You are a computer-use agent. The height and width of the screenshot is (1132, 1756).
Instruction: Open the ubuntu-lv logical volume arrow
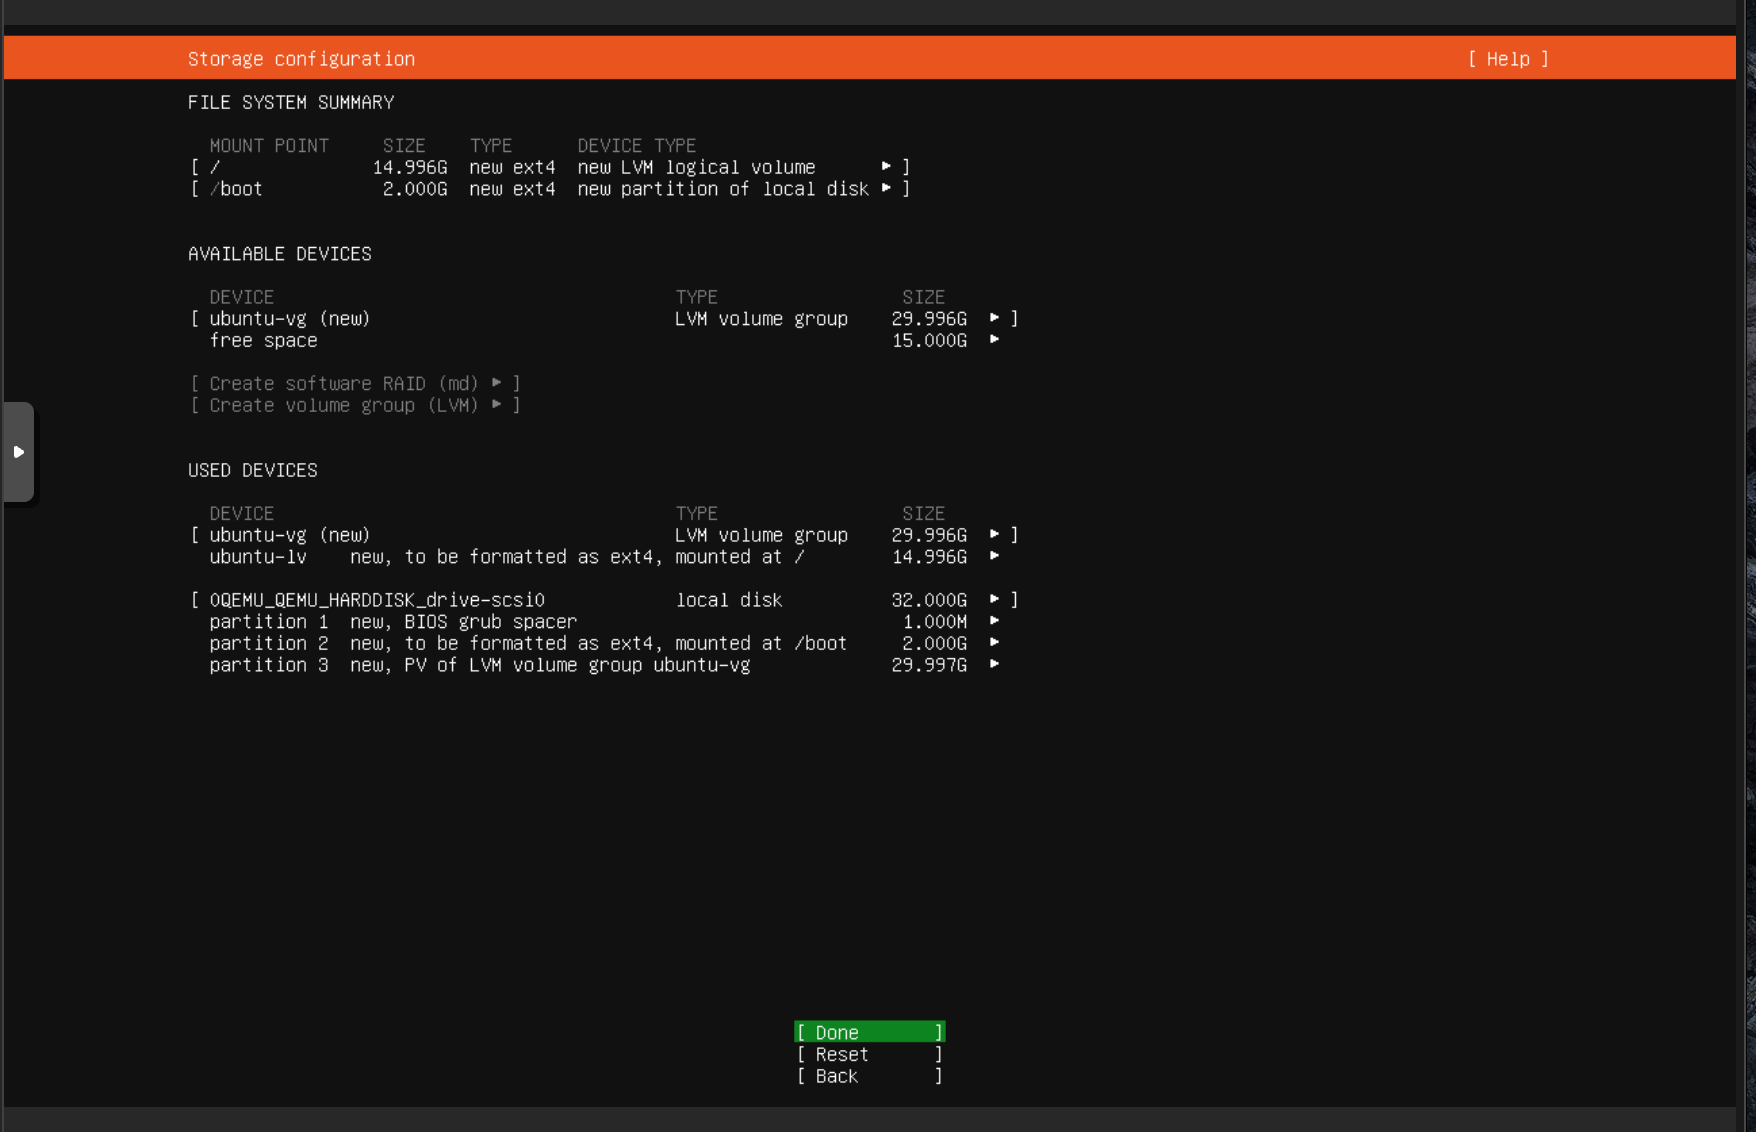coord(994,556)
